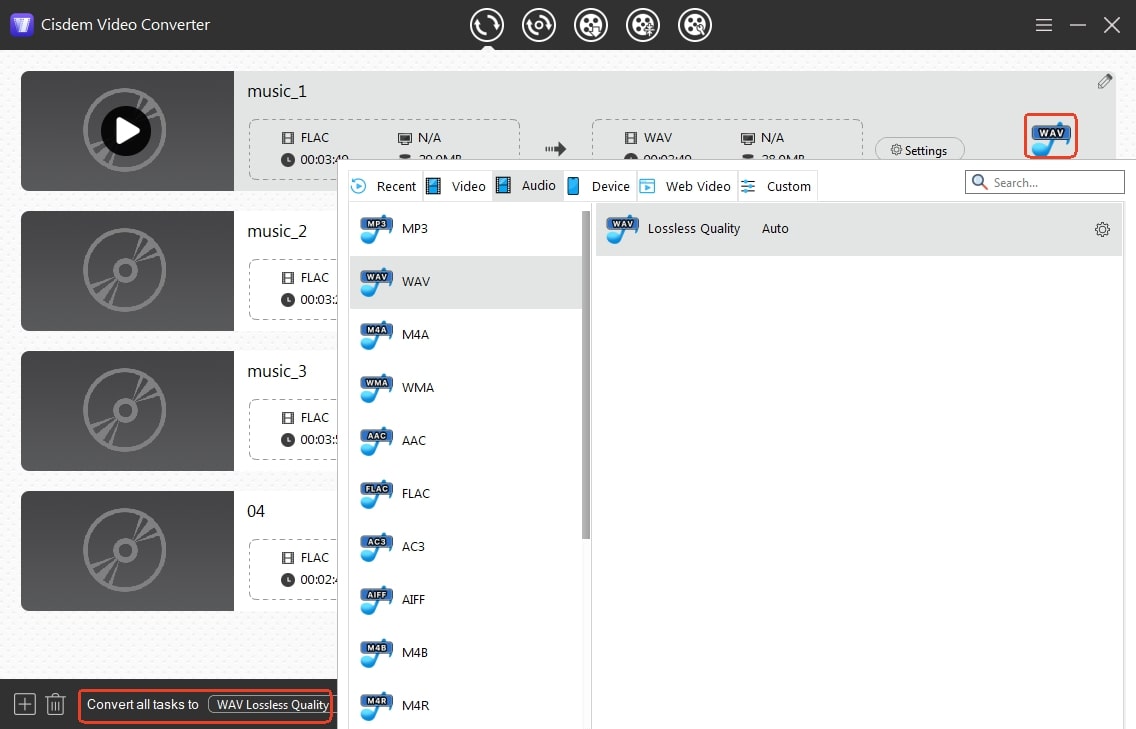Image resolution: width=1136 pixels, height=729 pixels.
Task: Play the music_1 thumbnail
Action: coord(126,131)
